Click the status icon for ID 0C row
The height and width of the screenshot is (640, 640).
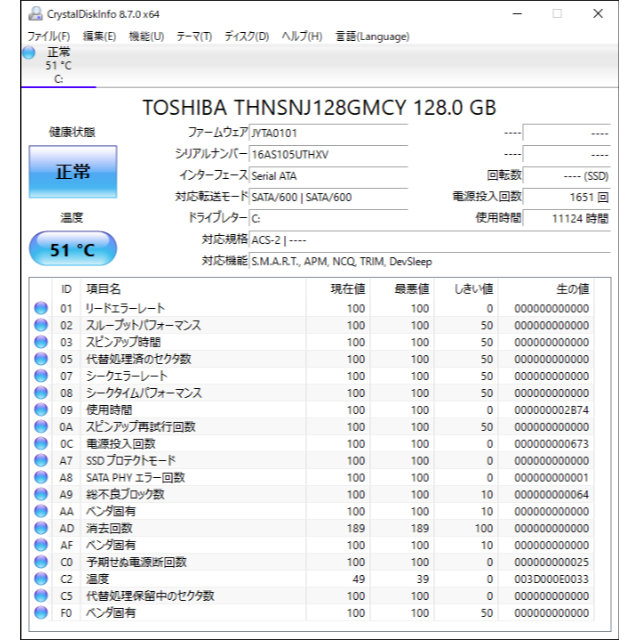point(41,444)
